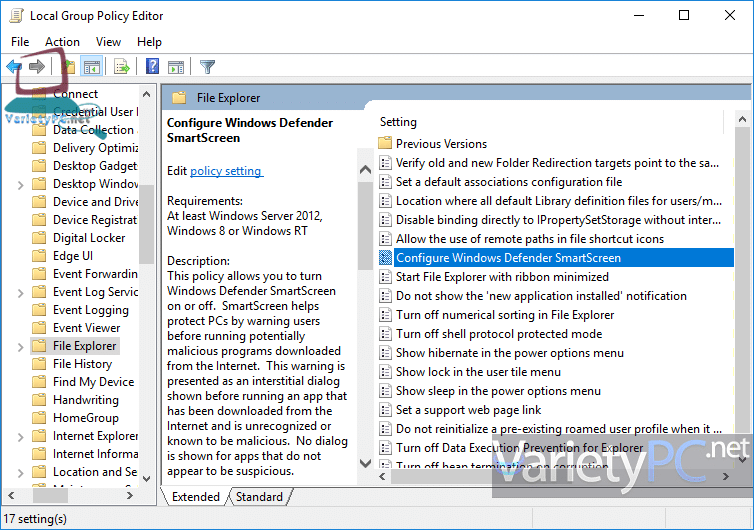The height and width of the screenshot is (530, 754).
Task: Click folder icon next to Edge UI
Action: (39, 255)
